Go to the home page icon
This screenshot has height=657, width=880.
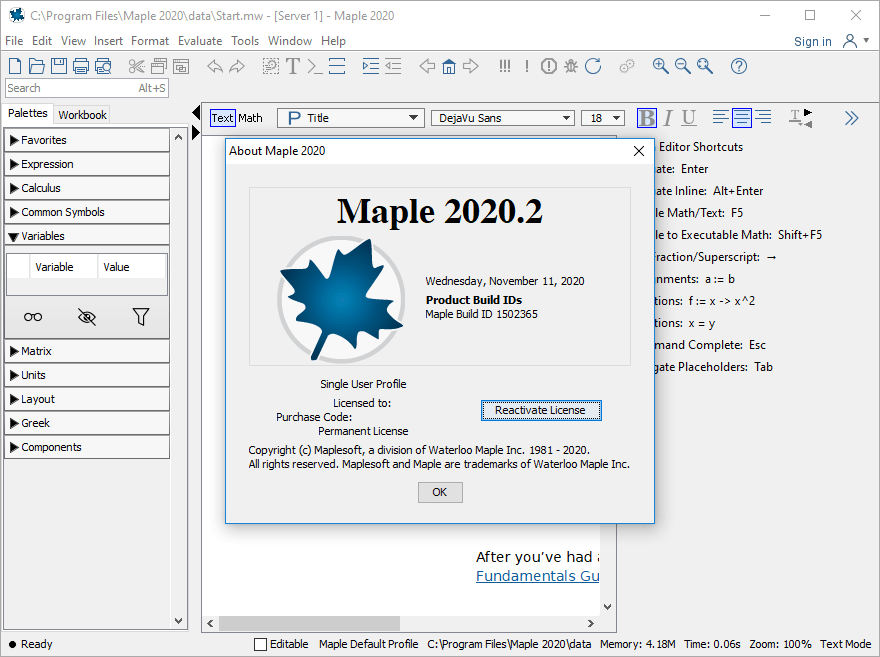click(x=449, y=66)
